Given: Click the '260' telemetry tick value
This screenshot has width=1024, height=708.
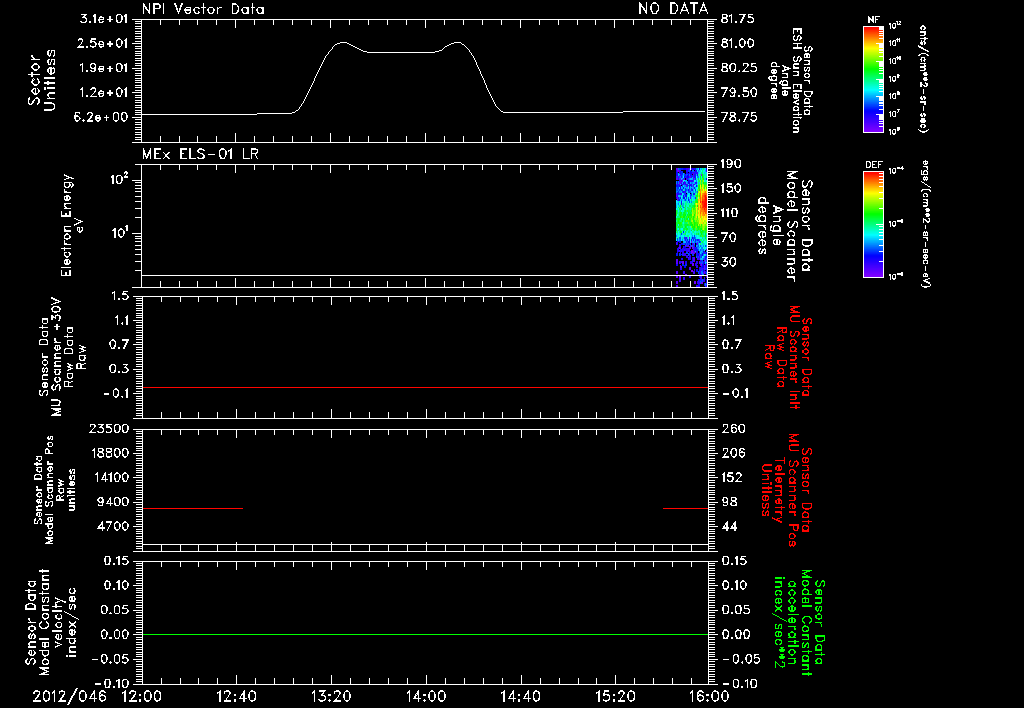Looking at the screenshot, I should 733,429.
